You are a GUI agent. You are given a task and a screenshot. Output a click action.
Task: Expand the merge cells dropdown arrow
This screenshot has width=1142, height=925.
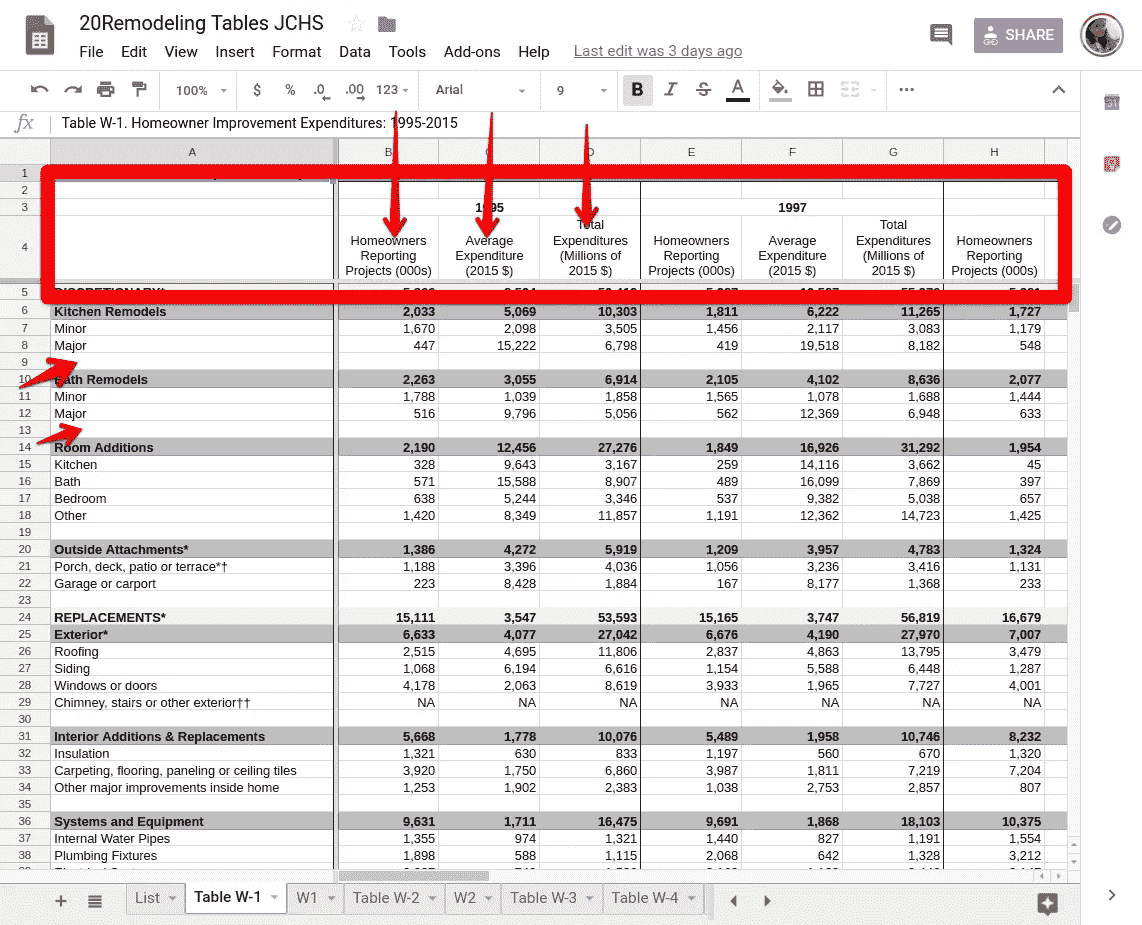point(873,90)
